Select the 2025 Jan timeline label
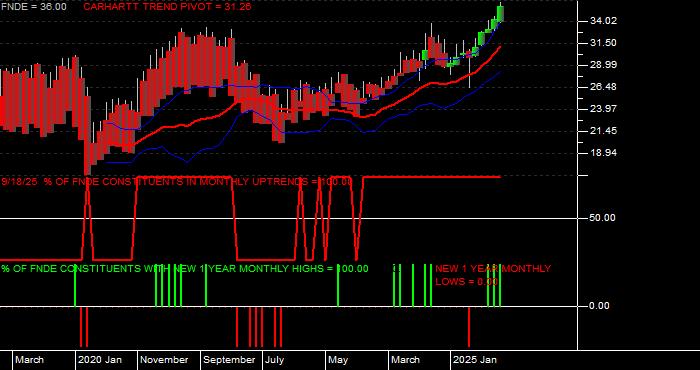This screenshot has width=700, height=370. point(475,360)
